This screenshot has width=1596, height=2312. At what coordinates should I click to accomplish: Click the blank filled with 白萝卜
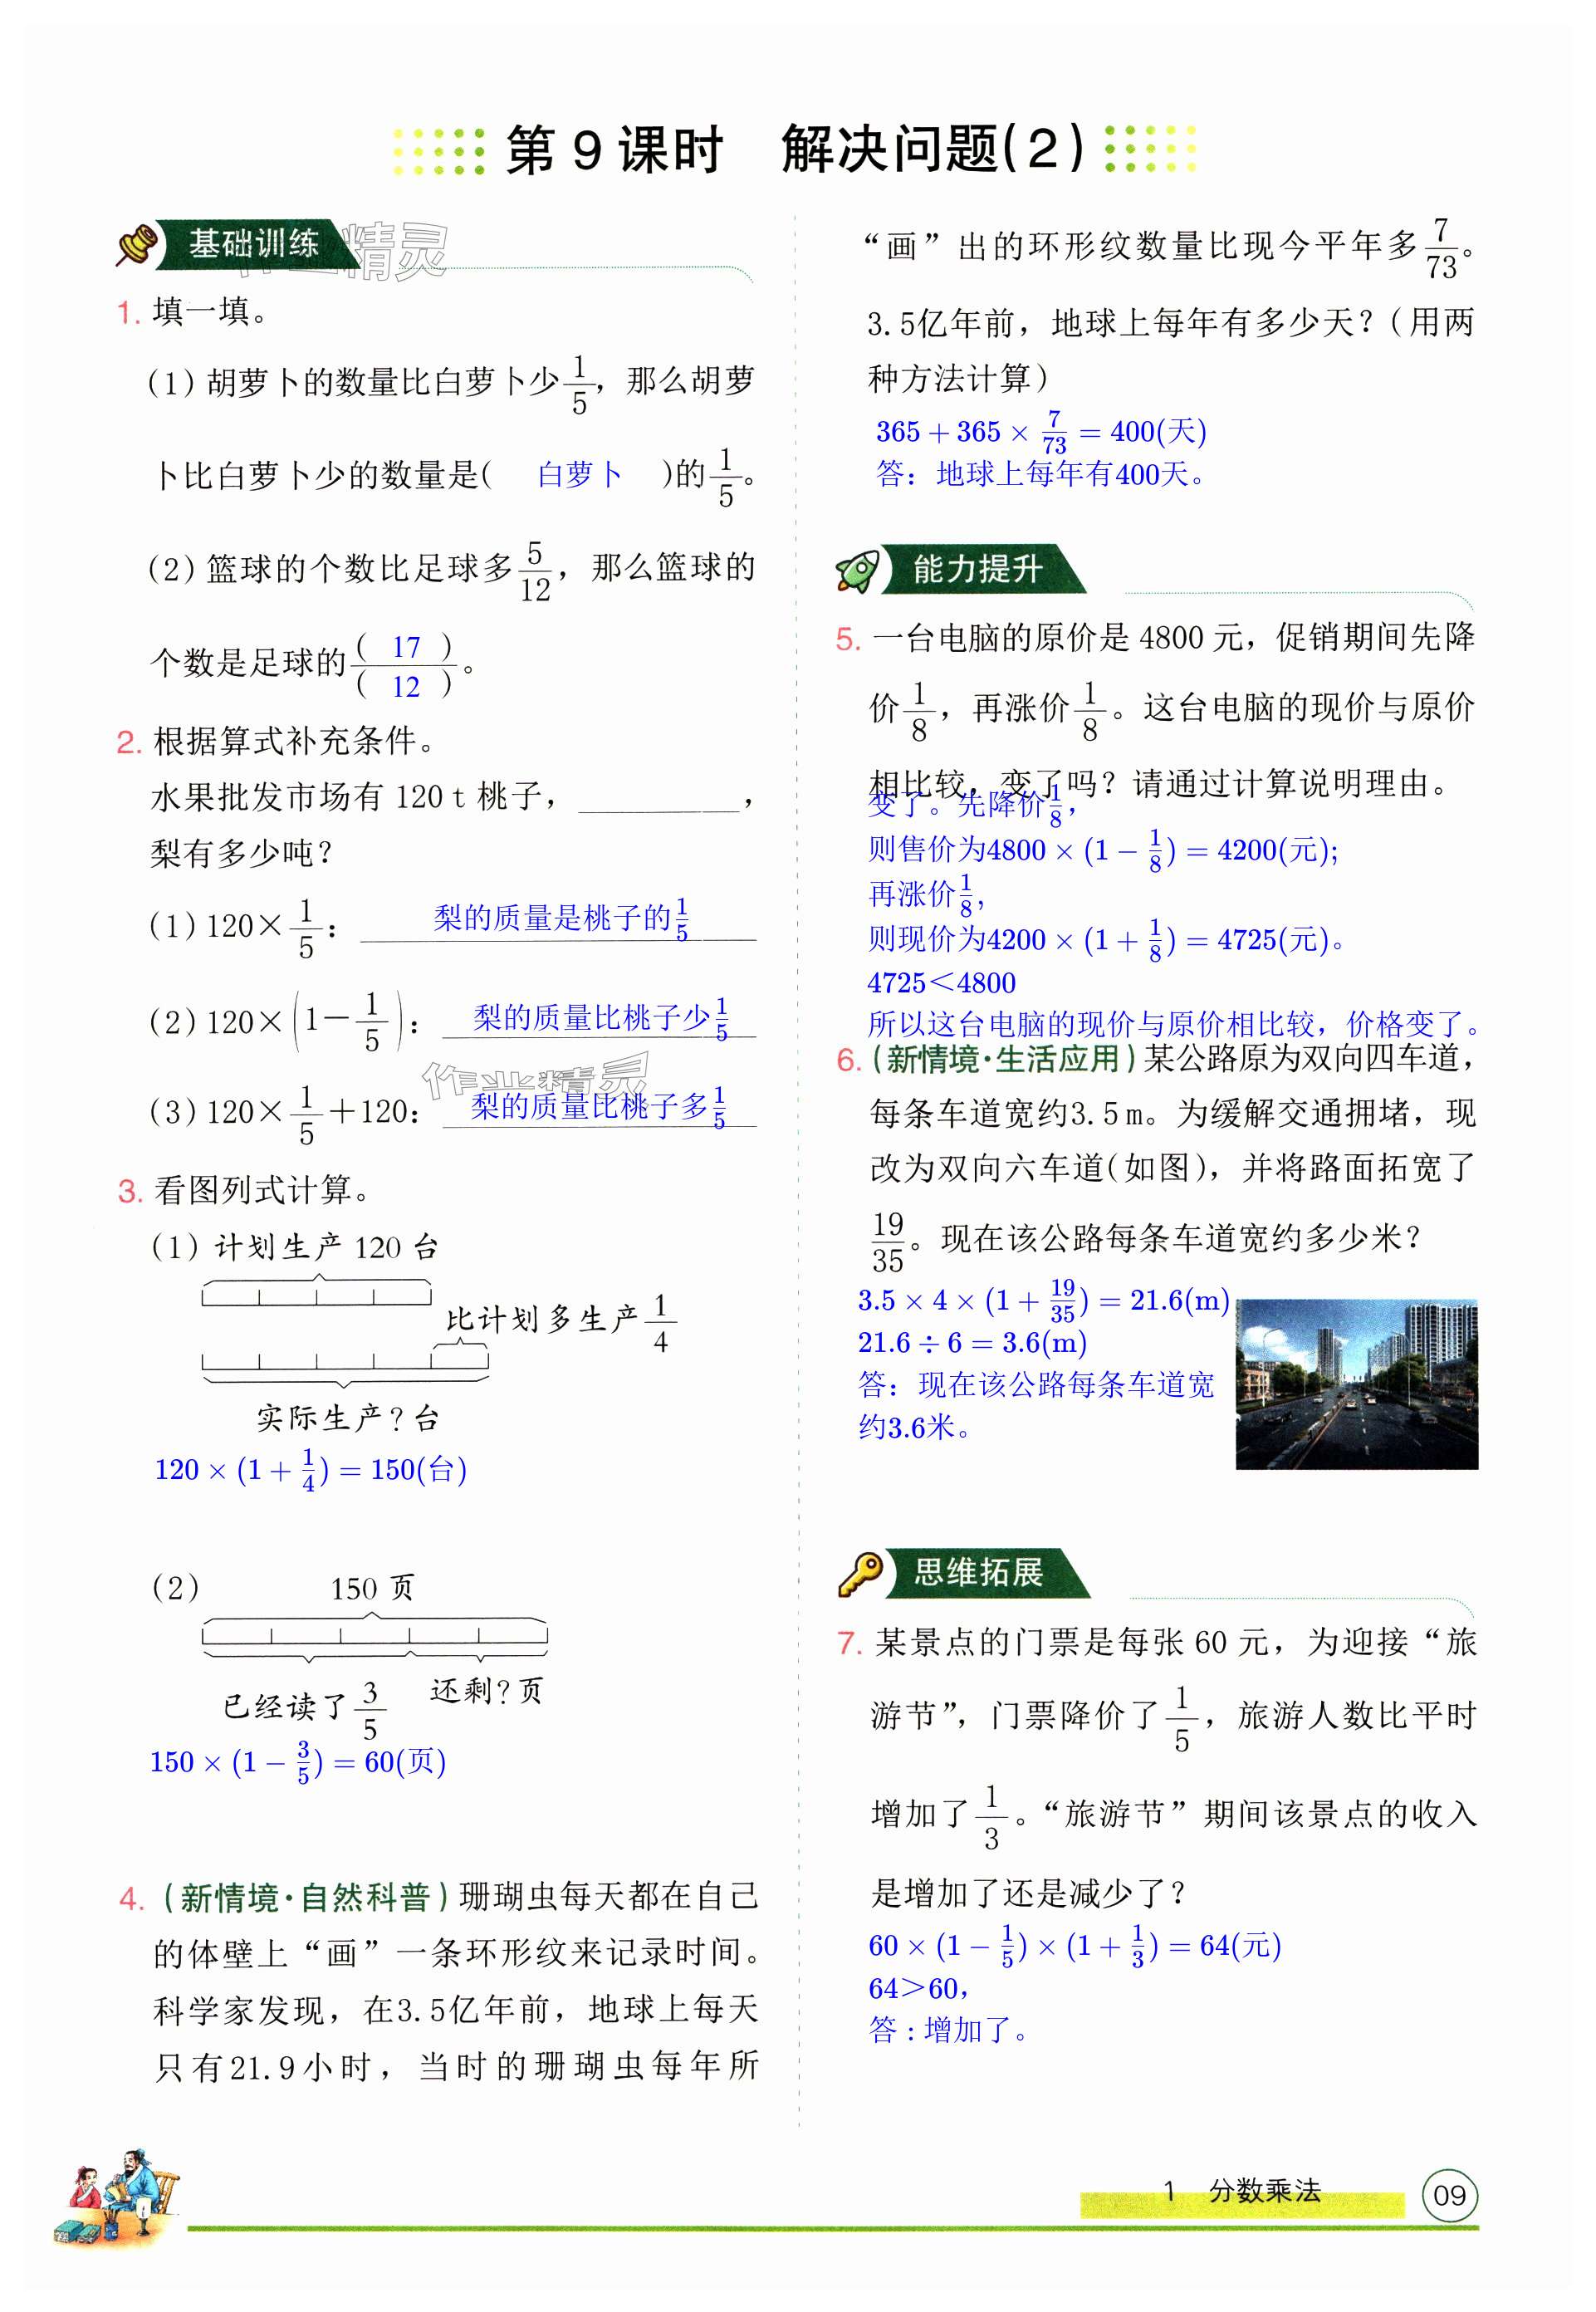(x=579, y=474)
